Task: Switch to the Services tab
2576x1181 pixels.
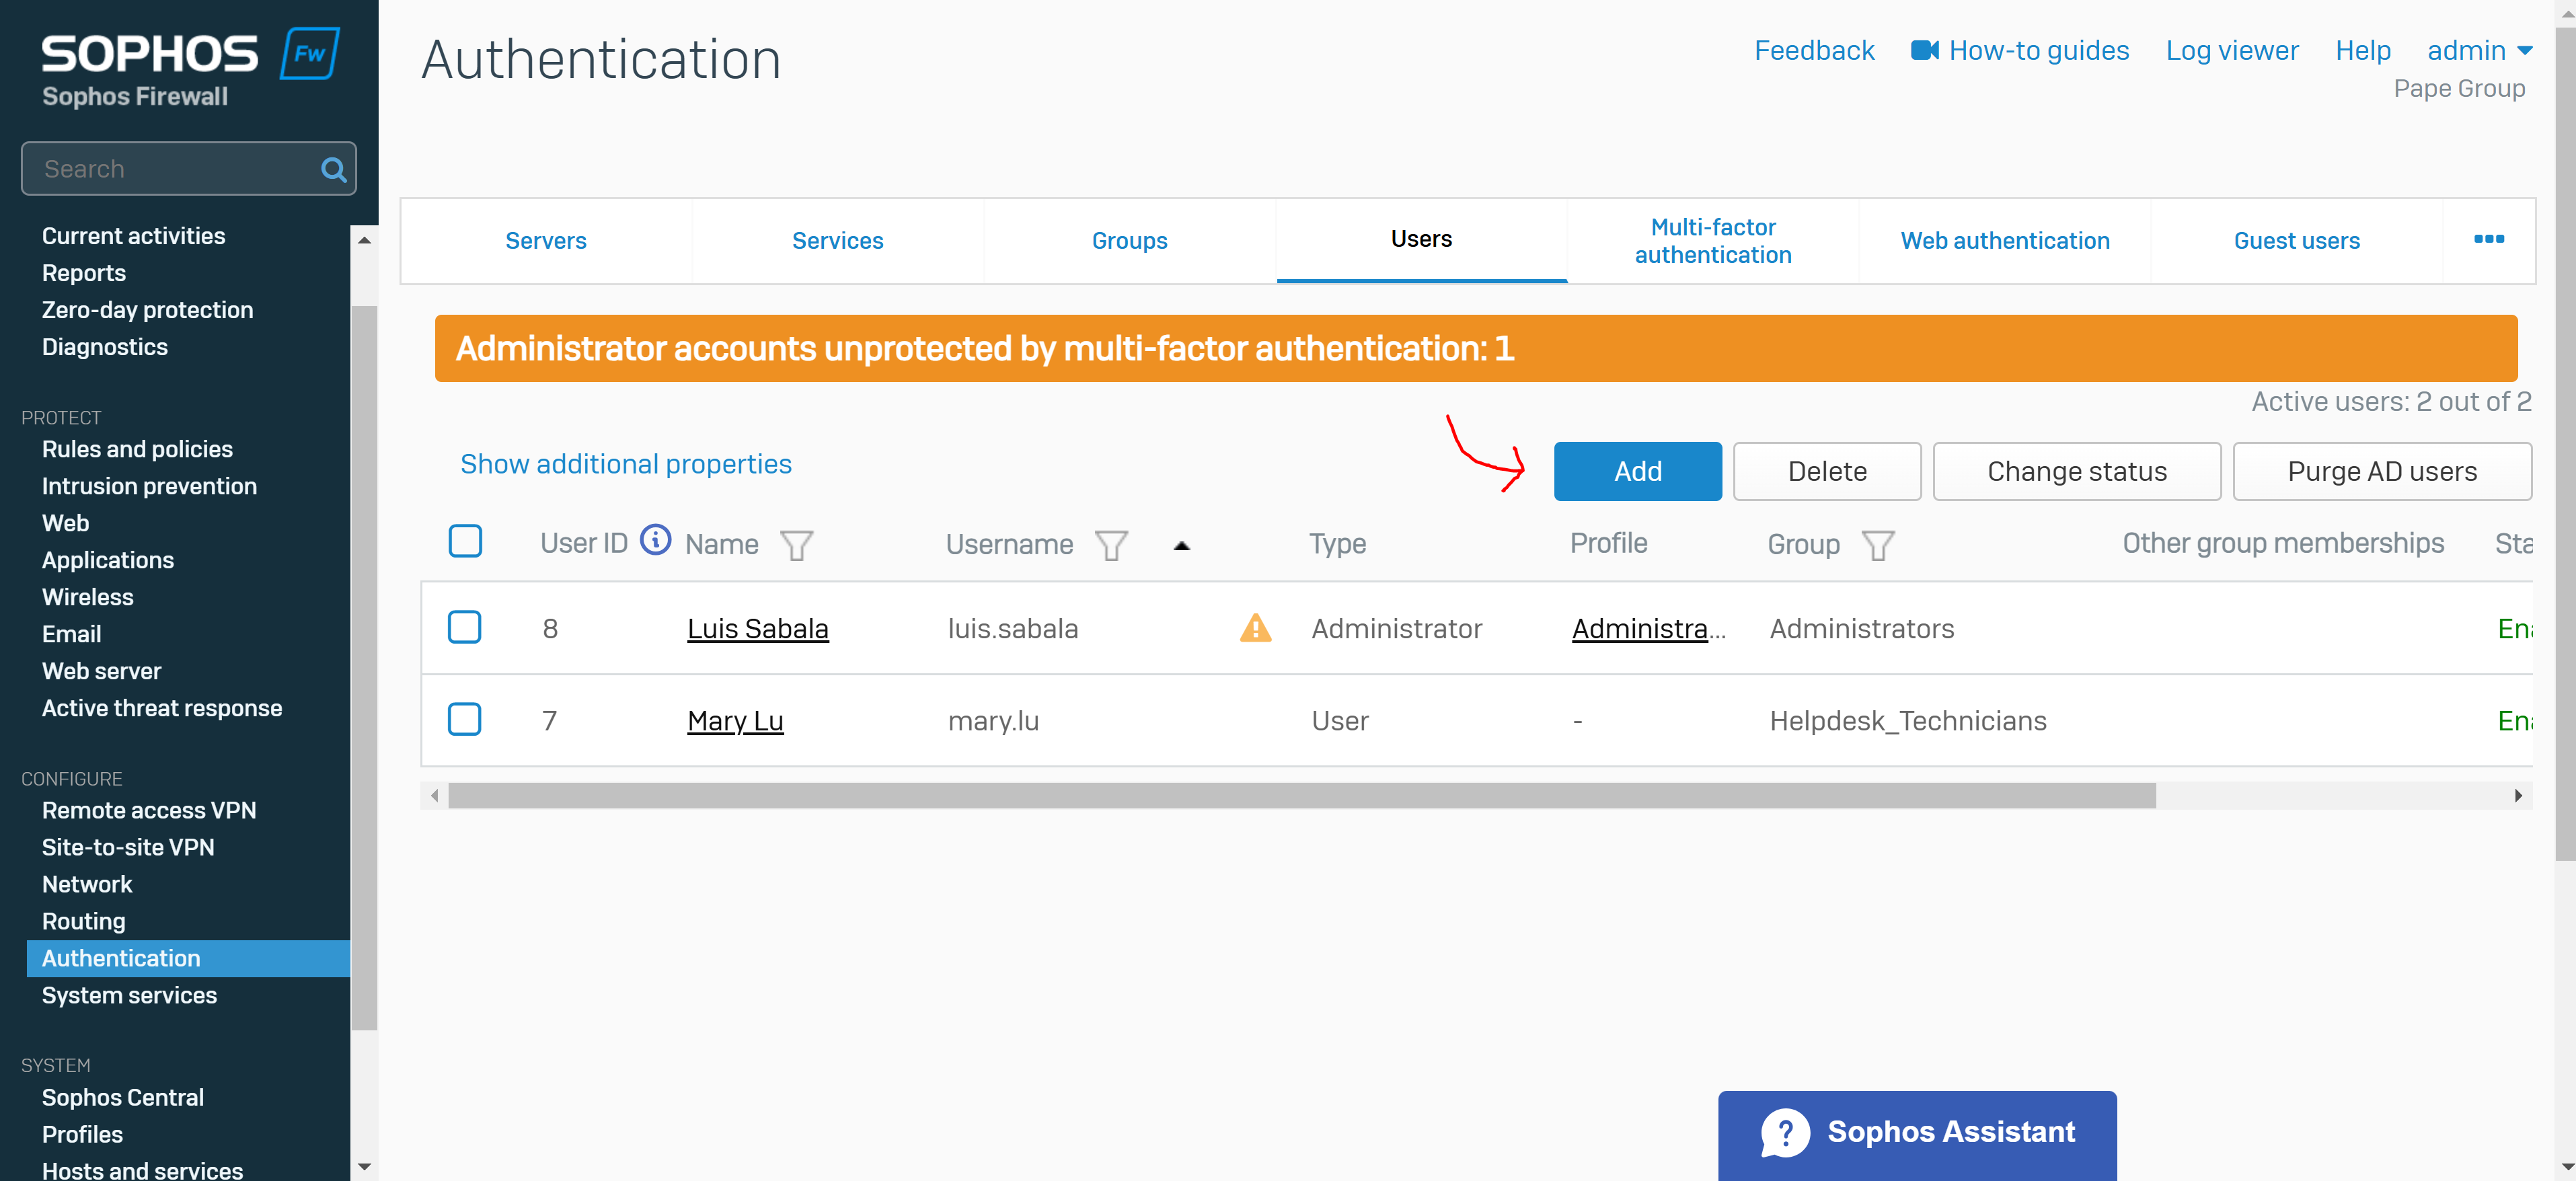Action: (837, 241)
